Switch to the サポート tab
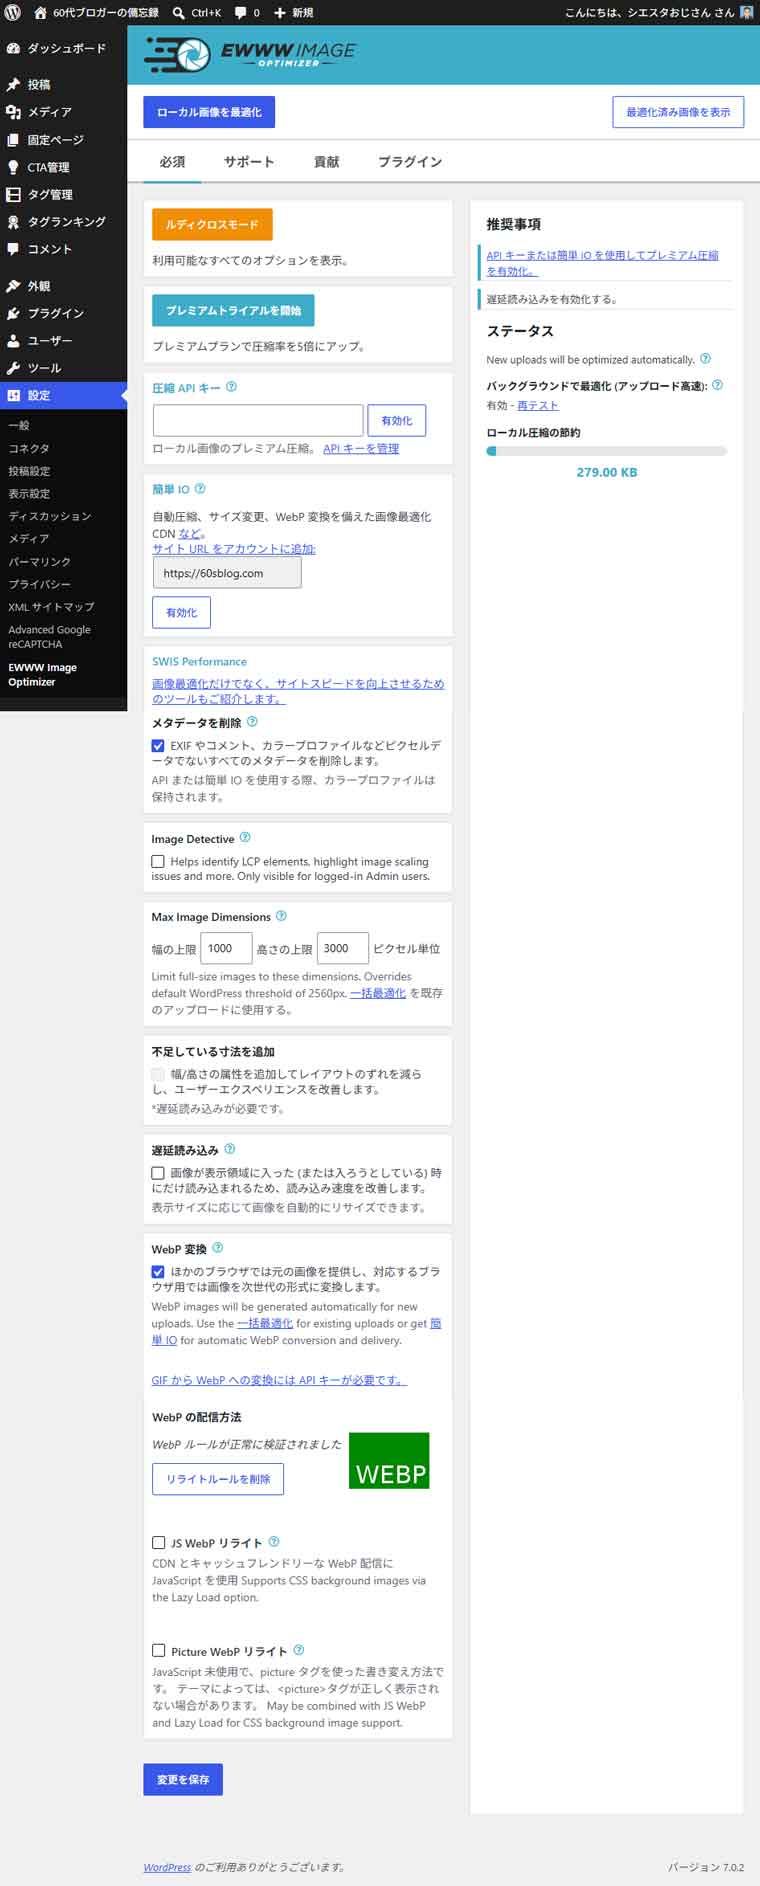This screenshot has width=760, height=1886. 249,162
